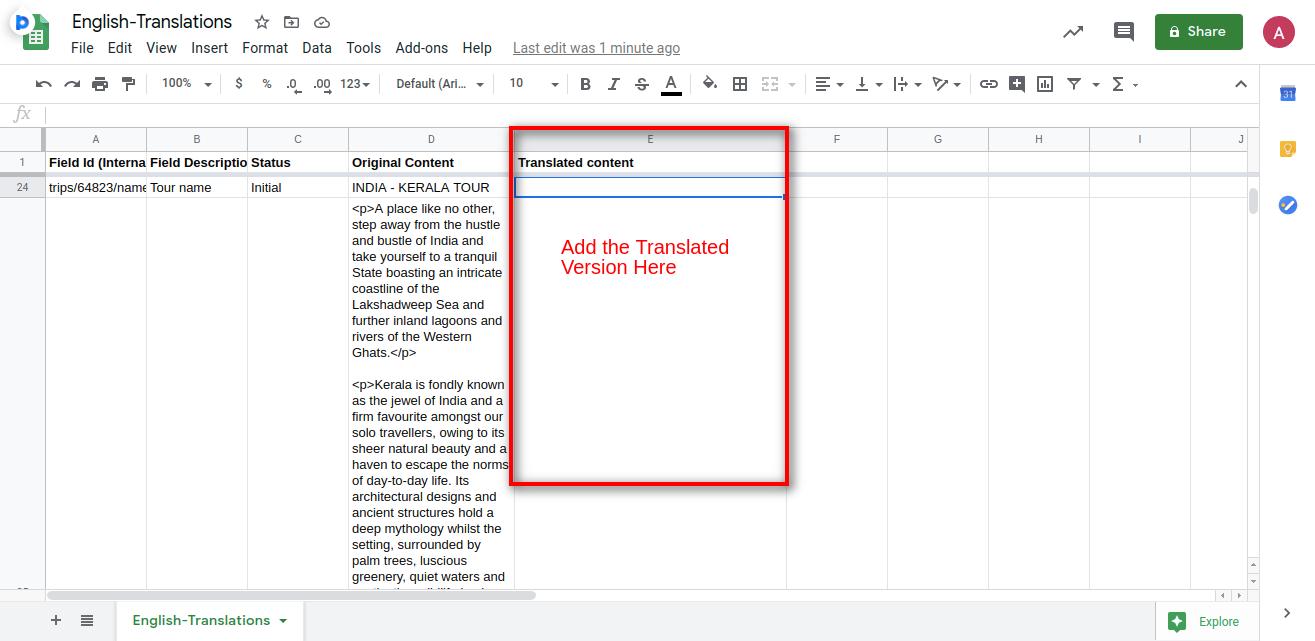Pick a text color with underlined A
The image size is (1315, 641).
click(x=671, y=84)
